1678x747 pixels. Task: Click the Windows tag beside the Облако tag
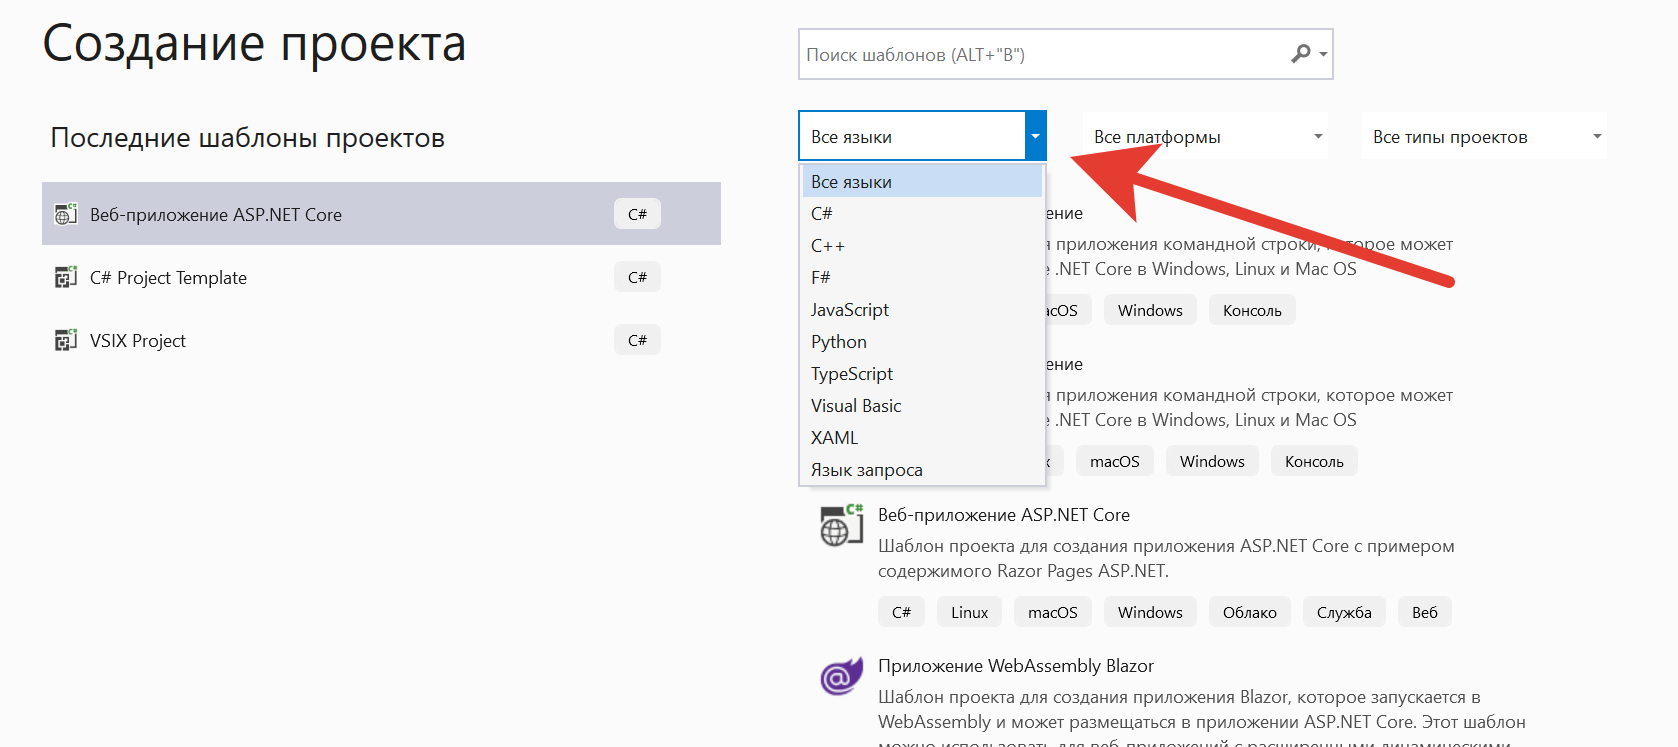1150,612
